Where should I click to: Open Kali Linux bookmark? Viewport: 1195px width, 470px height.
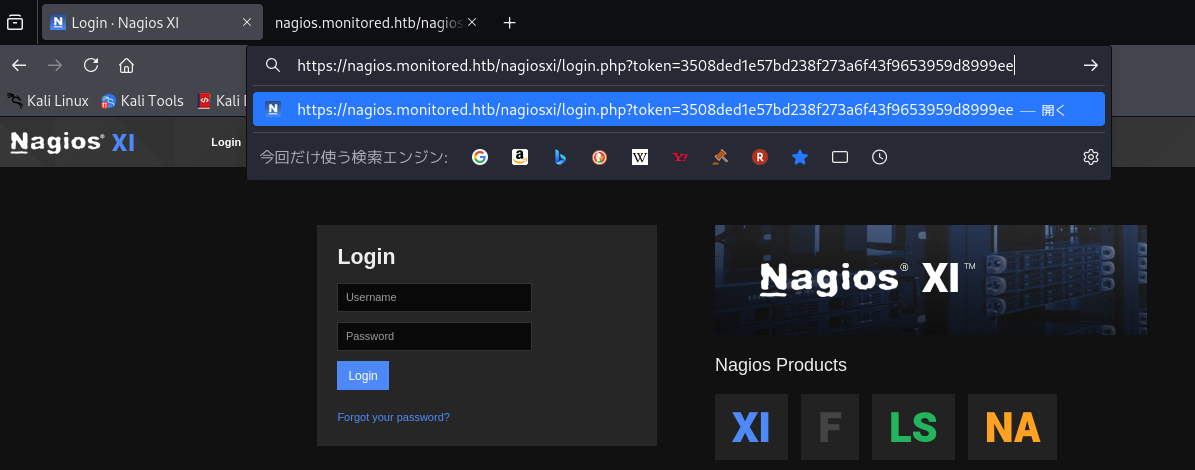pyautogui.click(x=48, y=101)
